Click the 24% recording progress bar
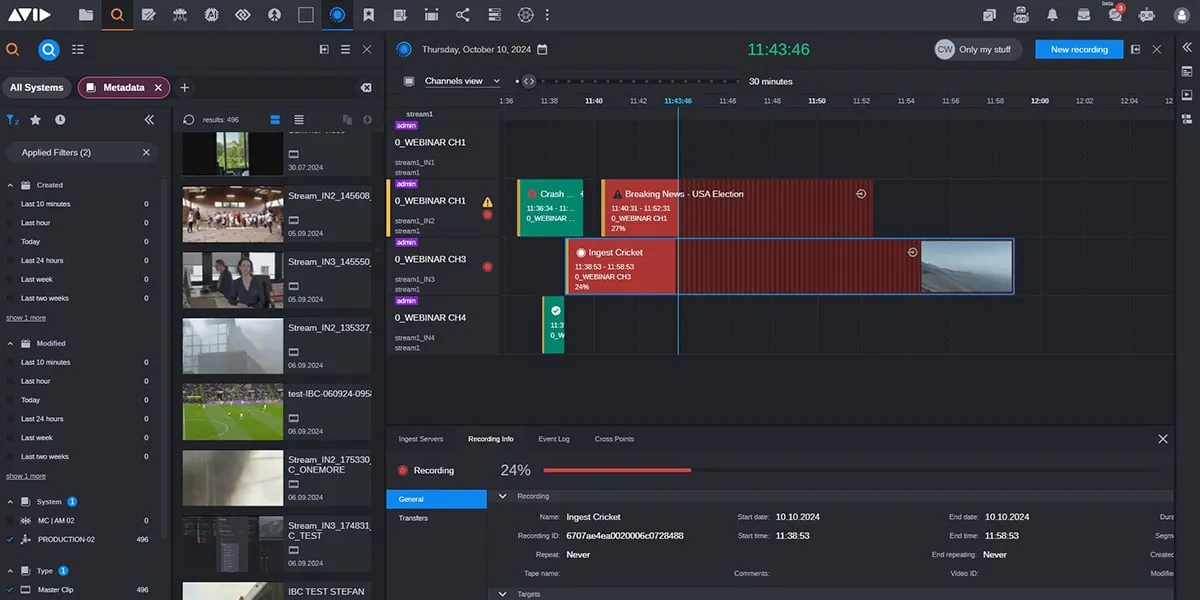Viewport: 1200px width, 600px height. pos(852,470)
